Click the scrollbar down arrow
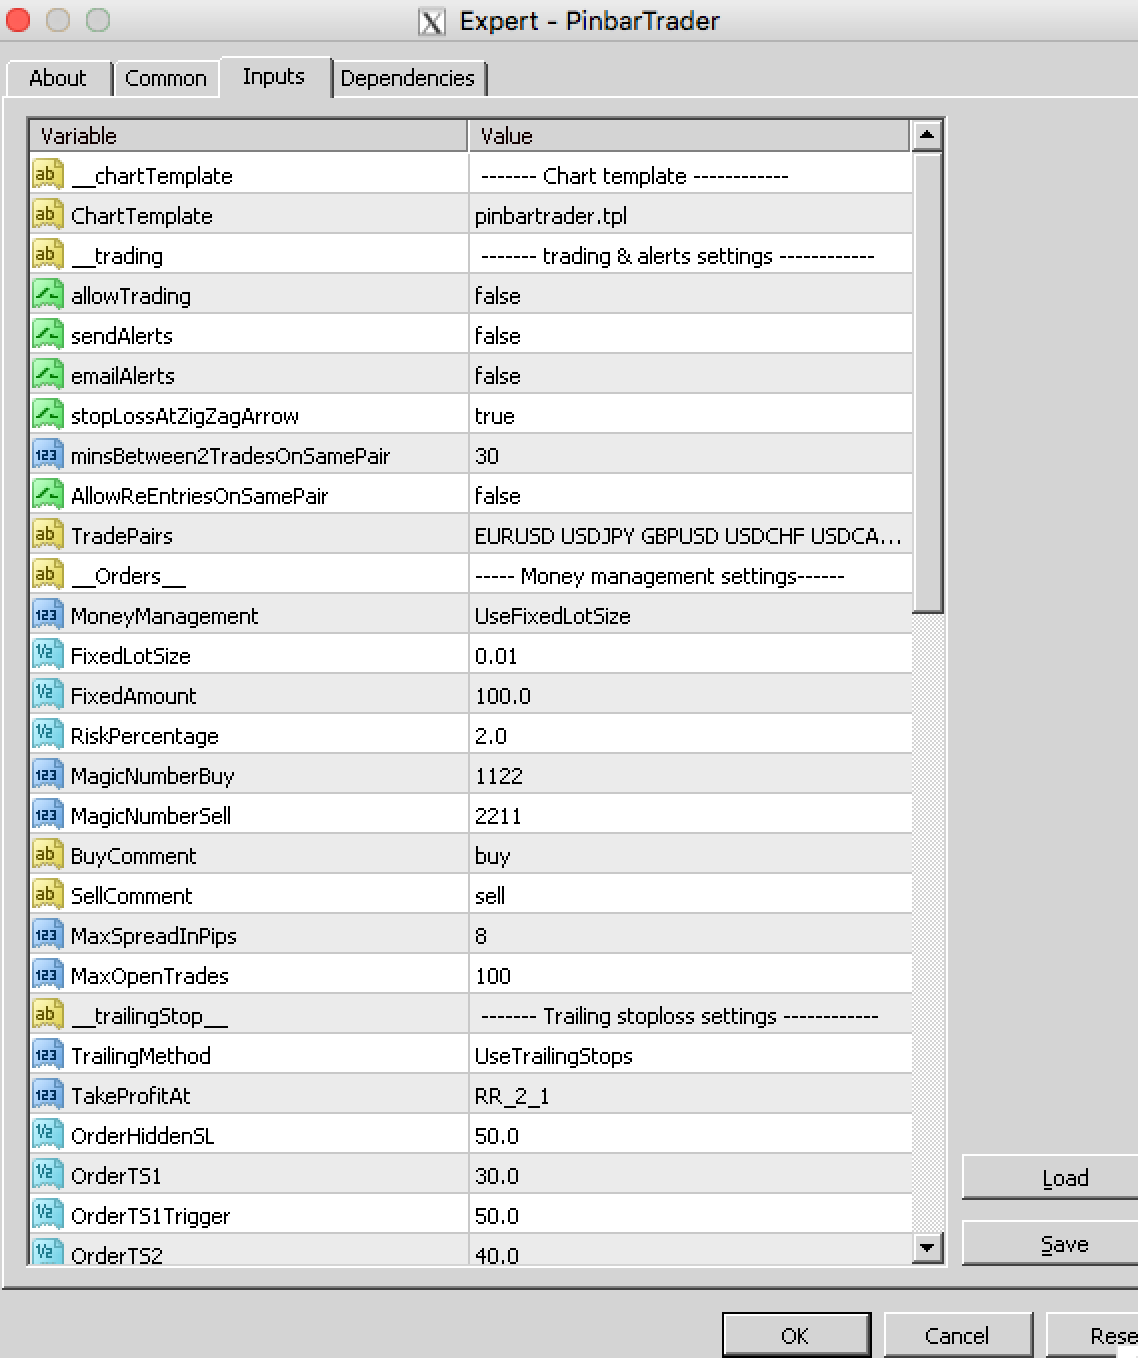This screenshot has width=1138, height=1358. [927, 1247]
